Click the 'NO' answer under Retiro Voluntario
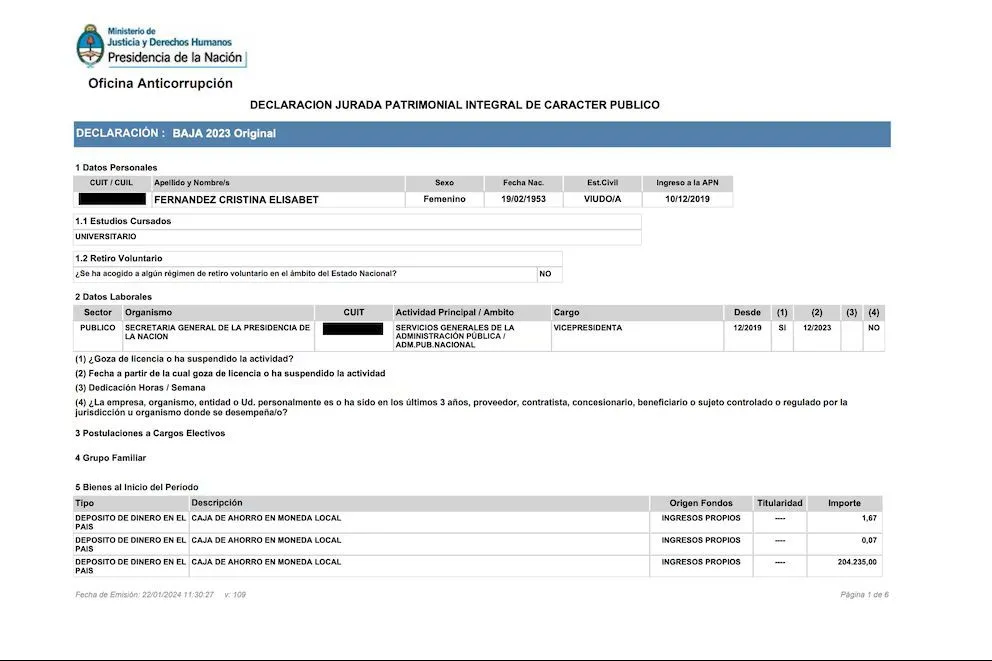The width and height of the screenshot is (992, 661). pyautogui.click(x=545, y=274)
